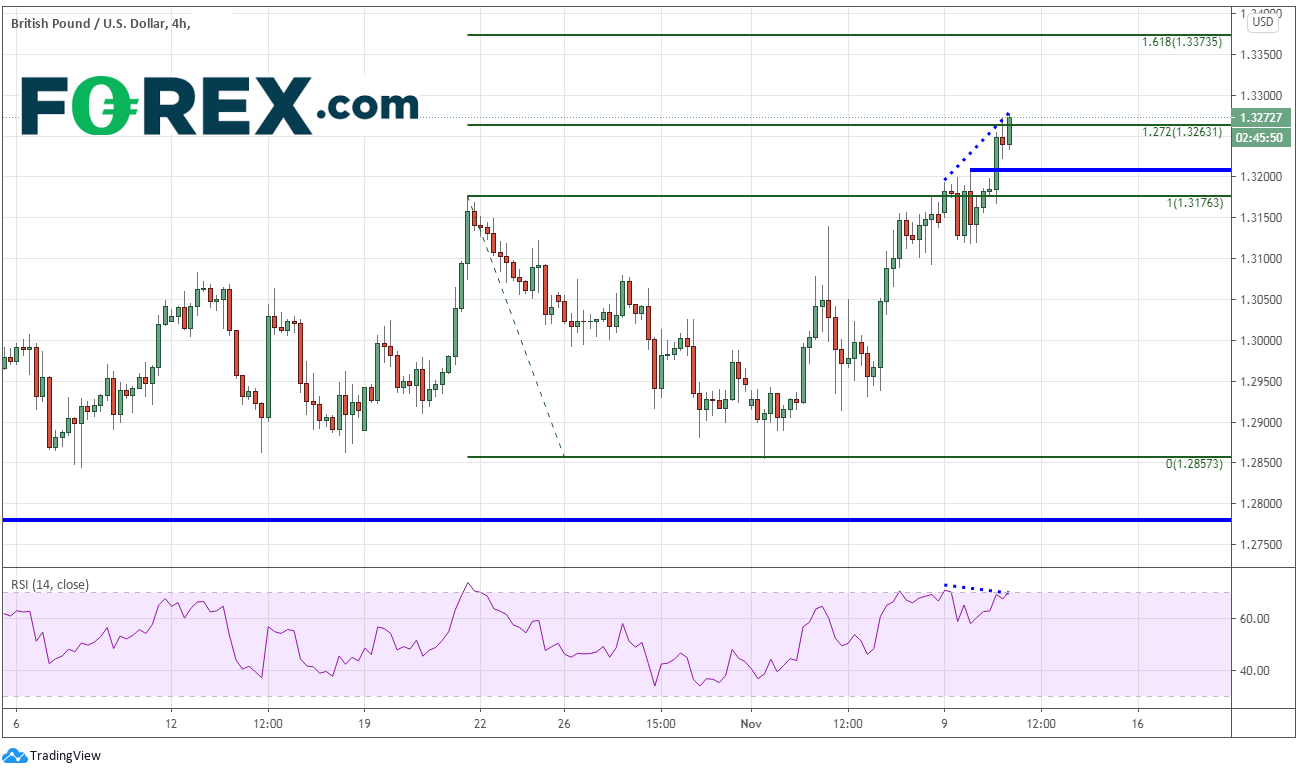Screen dimensions: 1302x774
Task: Click the 1.27500 price axis label
Action: (1261, 545)
